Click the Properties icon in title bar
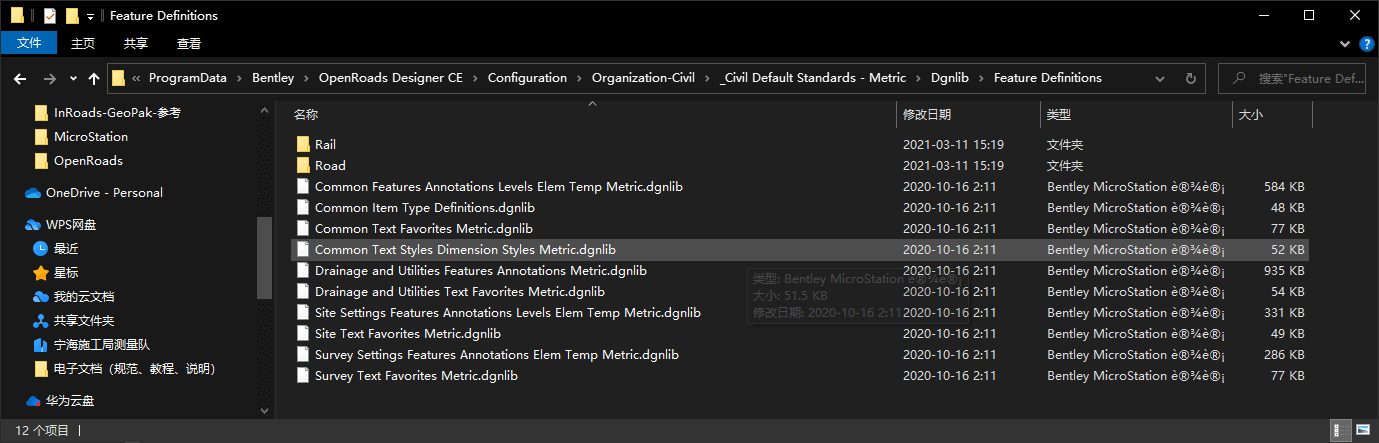Screen dimensions: 1379x443 pos(50,16)
